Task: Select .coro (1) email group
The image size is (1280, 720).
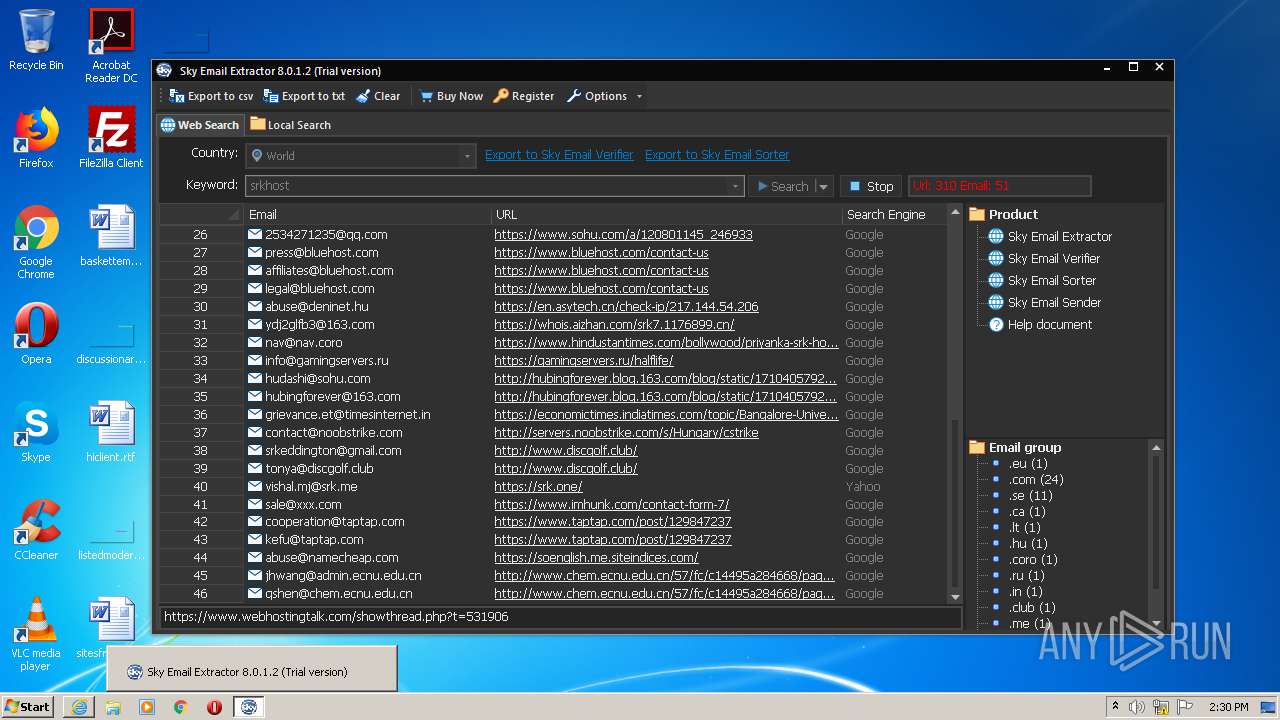Action: point(1032,560)
